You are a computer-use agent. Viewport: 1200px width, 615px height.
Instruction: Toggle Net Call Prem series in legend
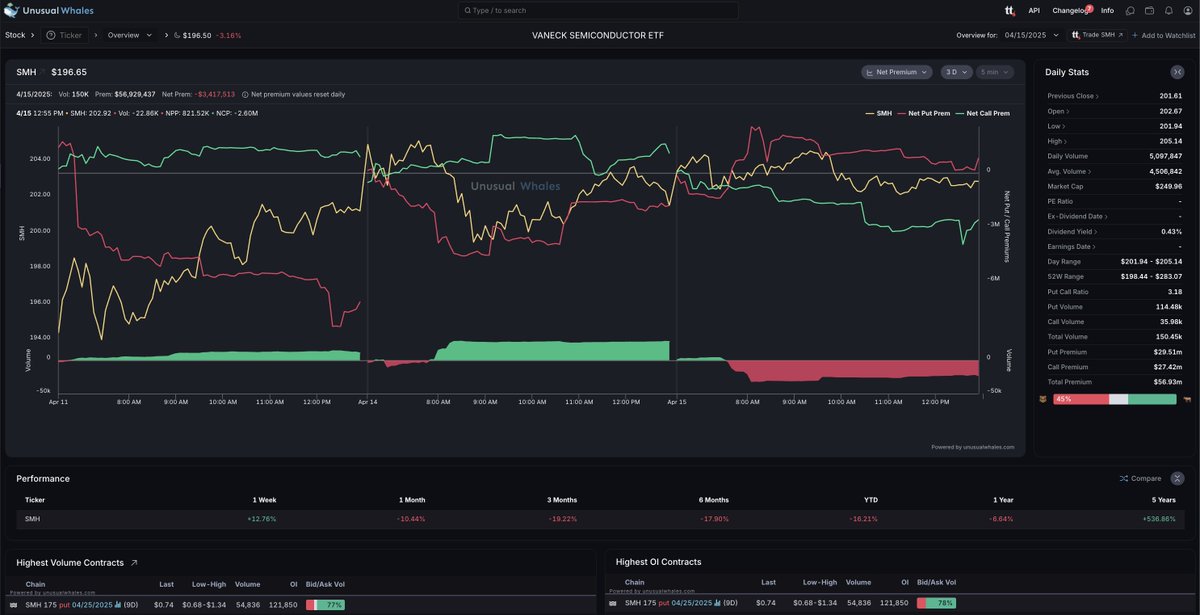(982, 113)
